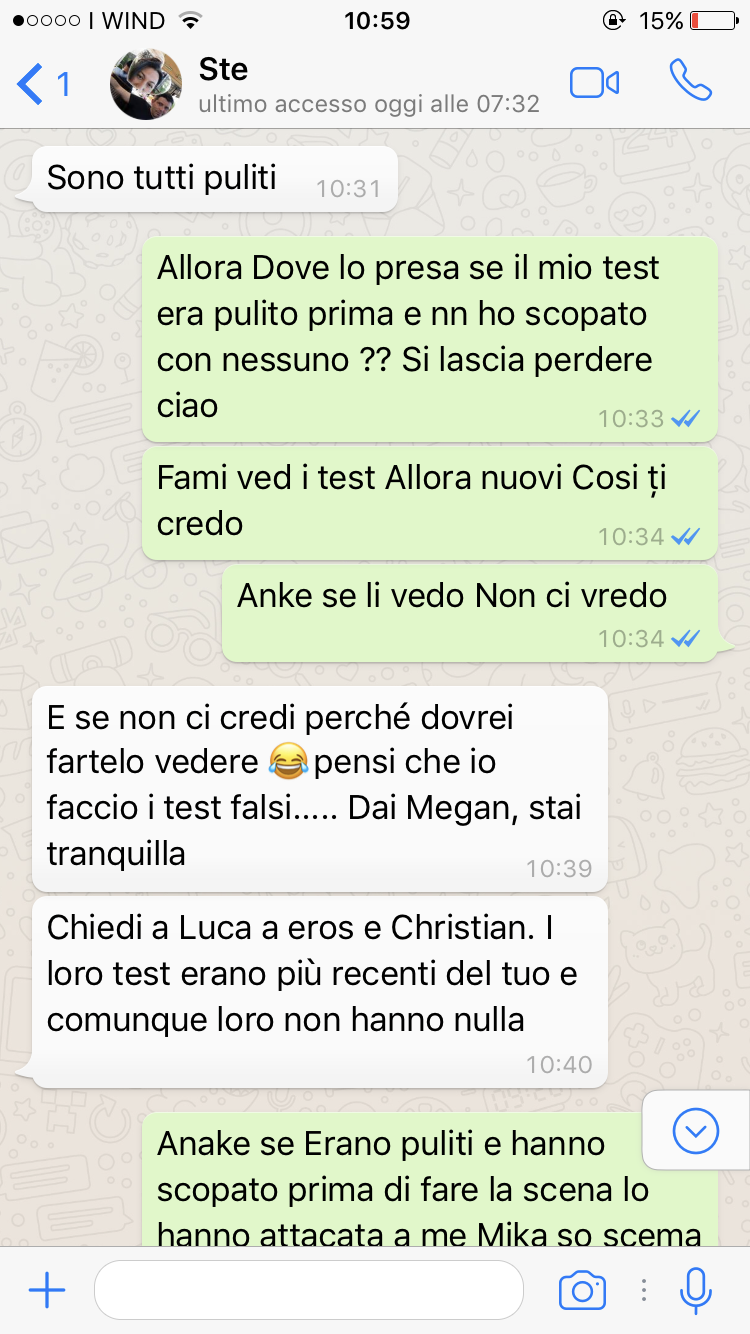Open Ste's profile picture
750x1334 pixels.
point(146,84)
